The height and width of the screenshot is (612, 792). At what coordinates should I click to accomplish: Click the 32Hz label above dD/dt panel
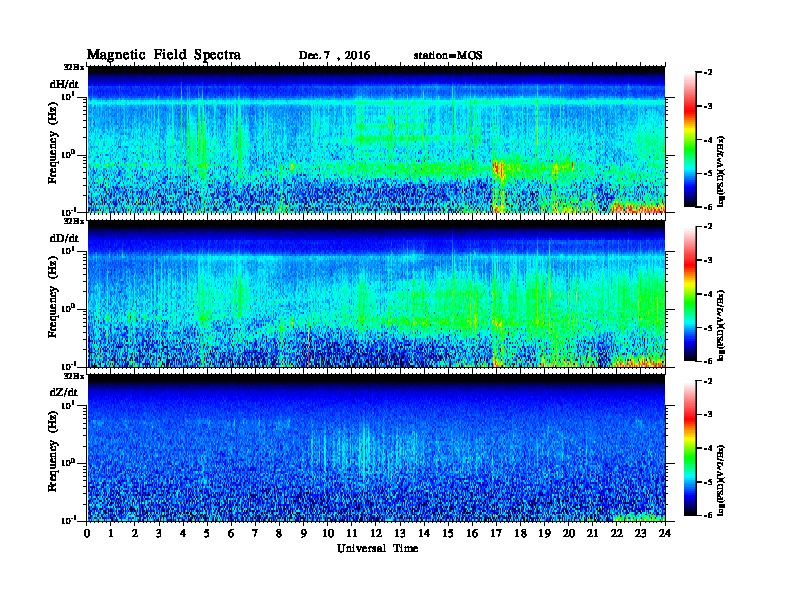tap(73, 221)
